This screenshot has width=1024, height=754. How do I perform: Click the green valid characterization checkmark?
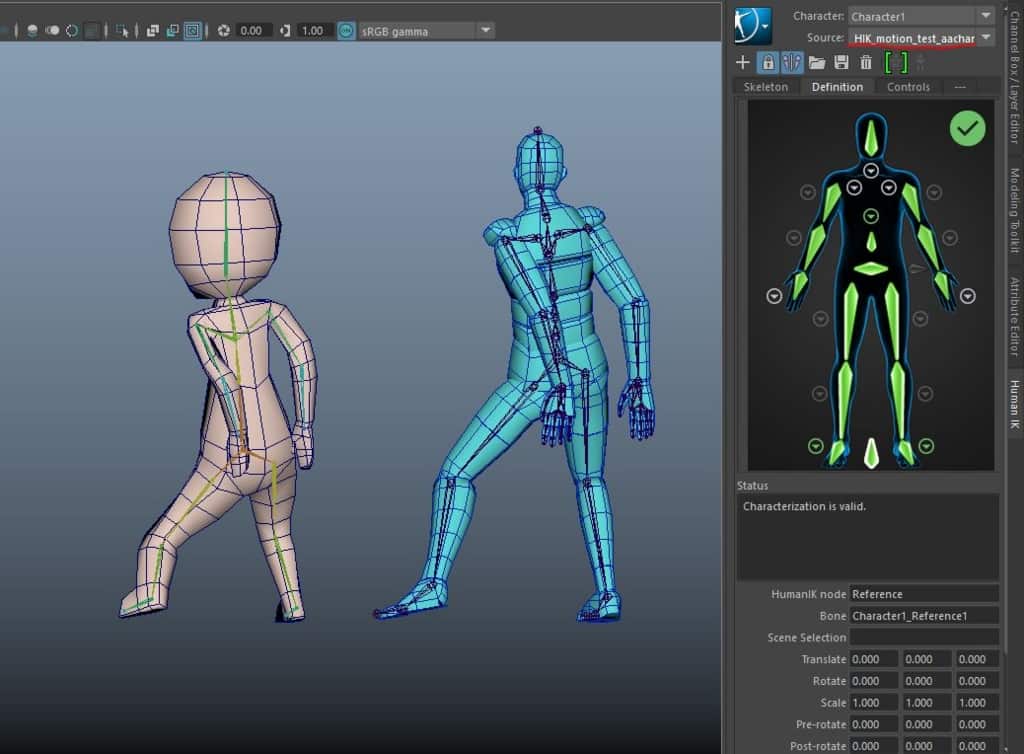coord(967,128)
